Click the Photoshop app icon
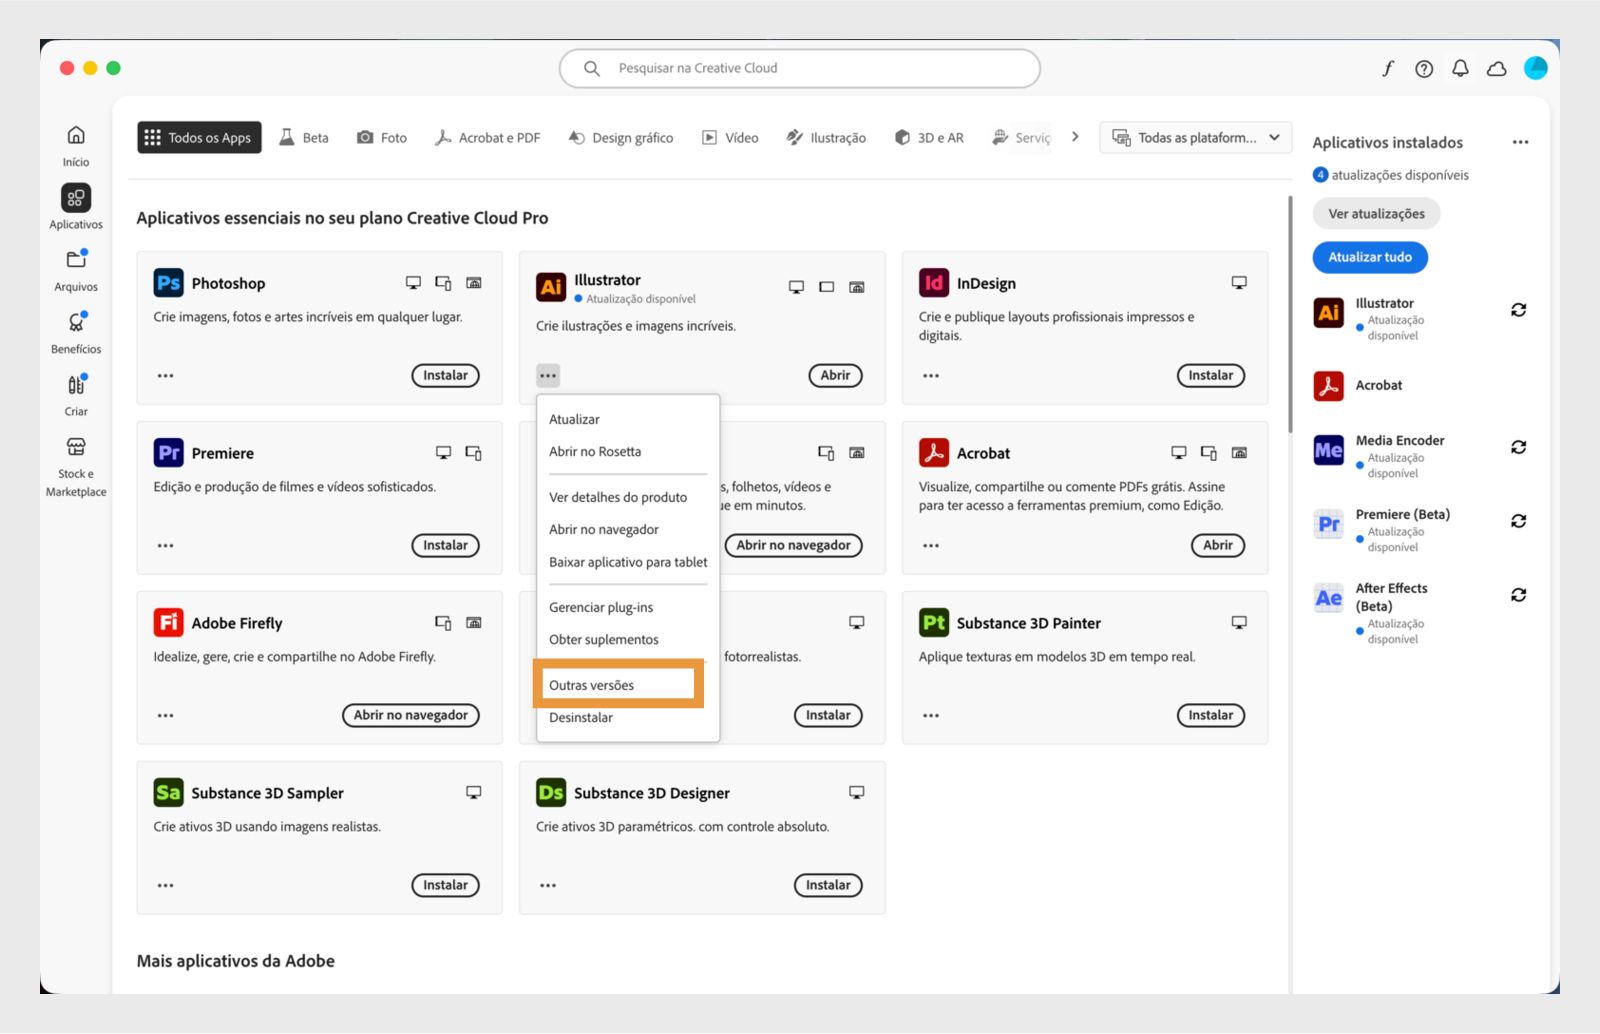 168,283
